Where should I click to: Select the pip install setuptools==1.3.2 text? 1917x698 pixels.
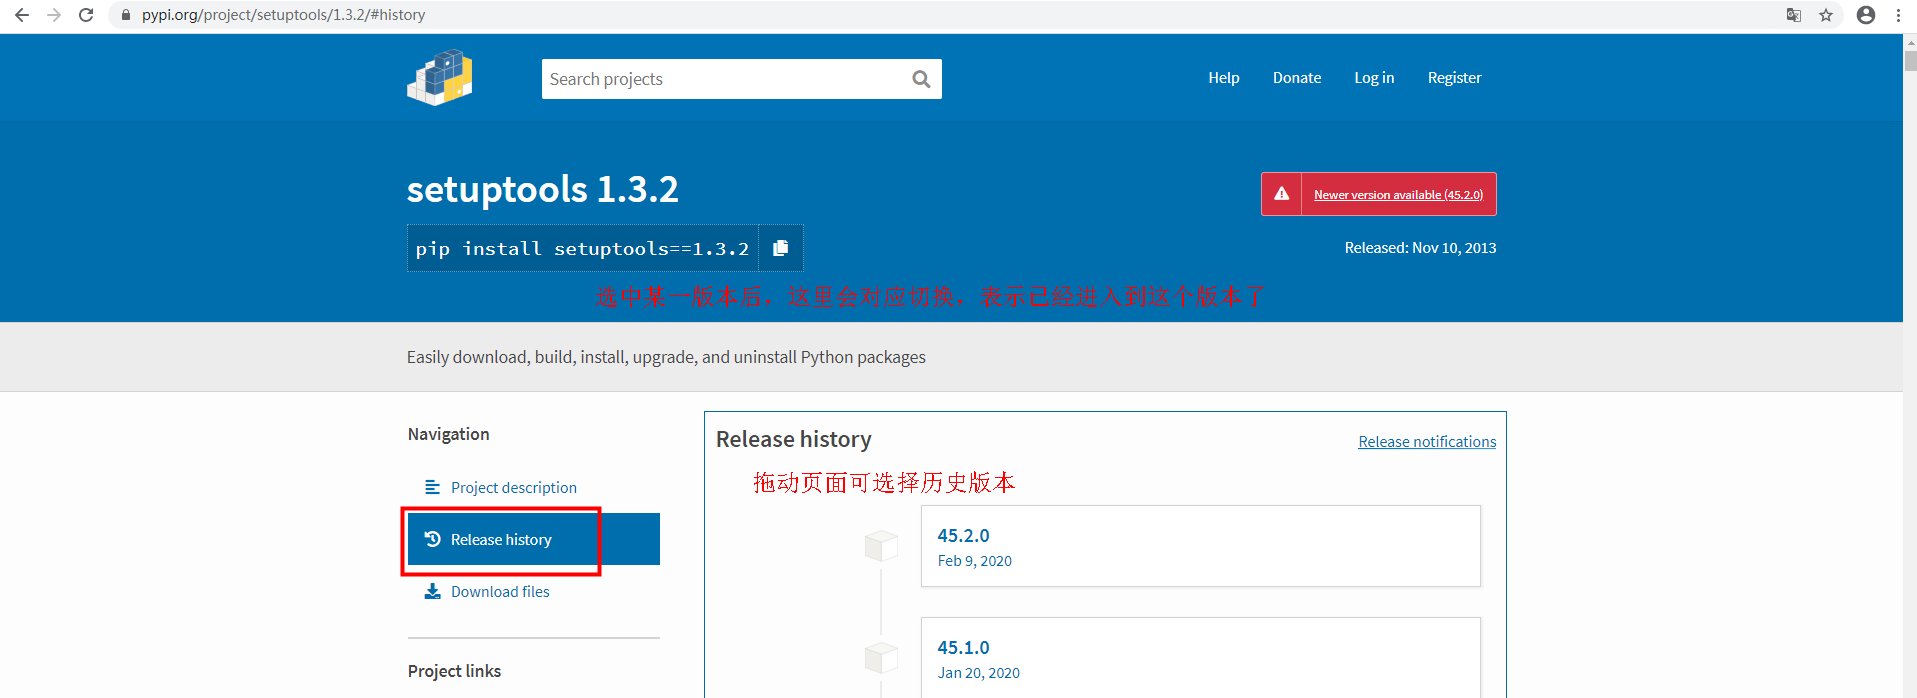(x=582, y=249)
